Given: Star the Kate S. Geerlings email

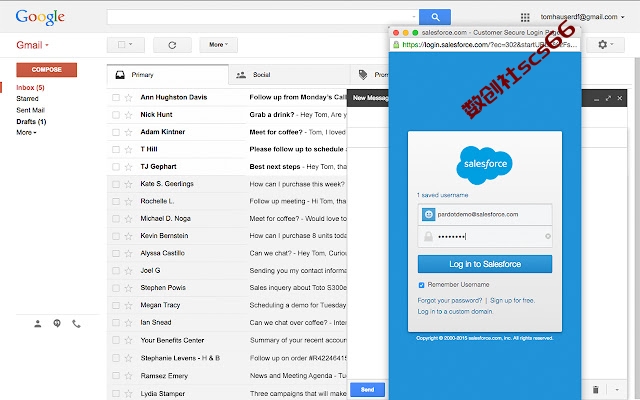Looking at the screenshot, I should pyautogui.click(x=129, y=184).
